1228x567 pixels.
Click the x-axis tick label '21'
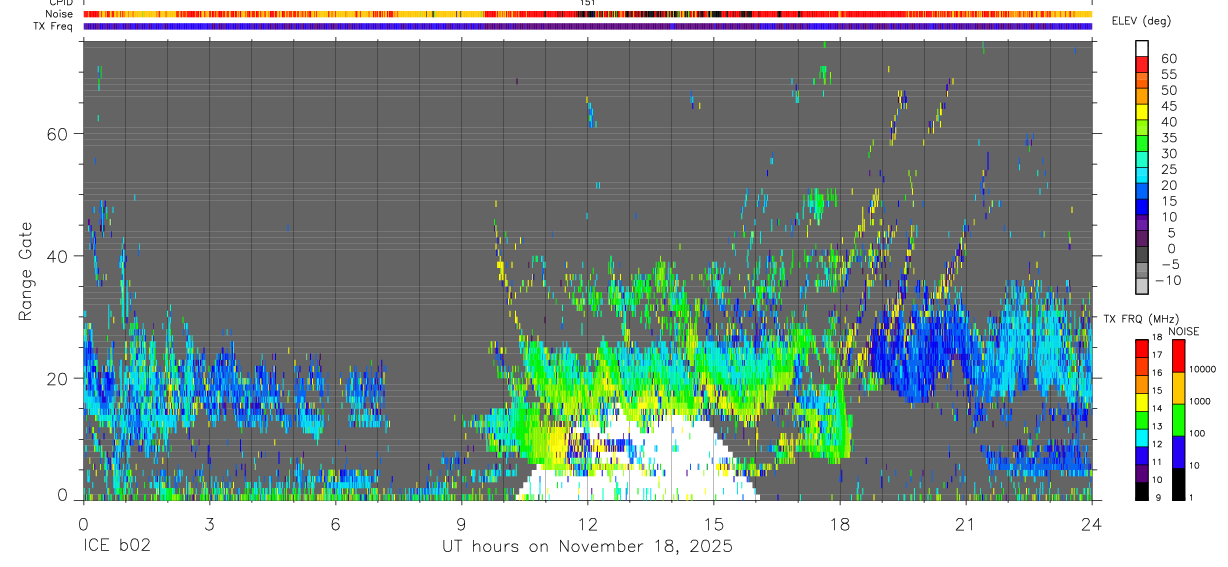coord(966,524)
